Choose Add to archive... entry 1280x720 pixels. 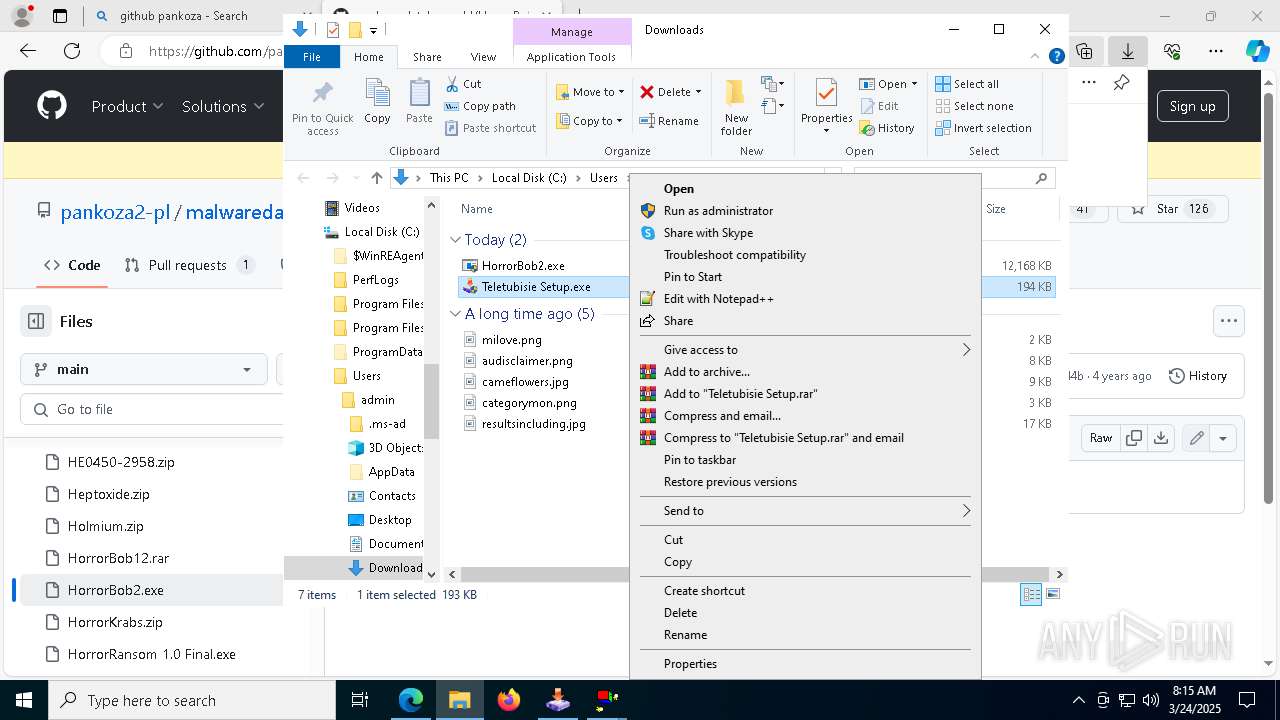point(805,372)
